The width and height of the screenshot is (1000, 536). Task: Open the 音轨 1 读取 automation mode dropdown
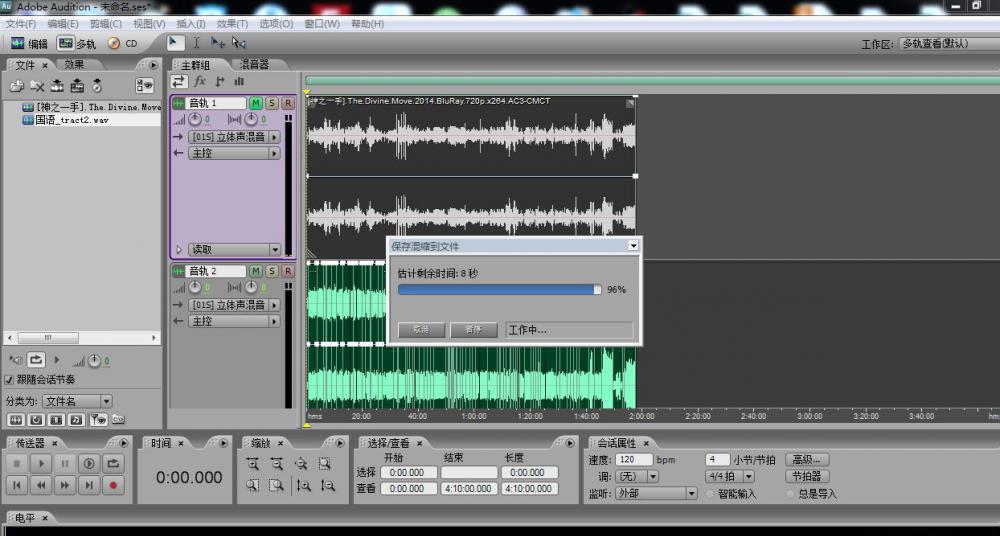(x=234, y=249)
